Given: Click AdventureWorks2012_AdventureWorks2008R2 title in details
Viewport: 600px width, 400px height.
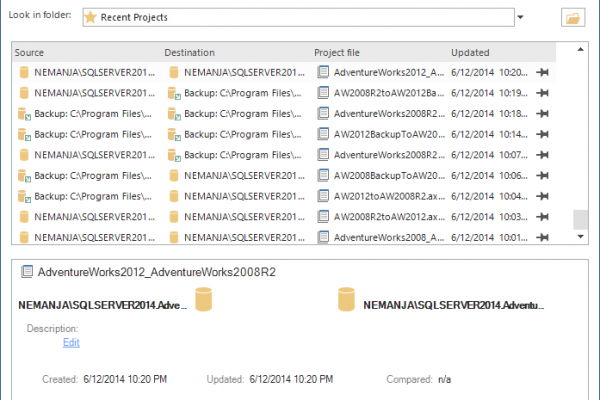Looking at the screenshot, I should 157,272.
